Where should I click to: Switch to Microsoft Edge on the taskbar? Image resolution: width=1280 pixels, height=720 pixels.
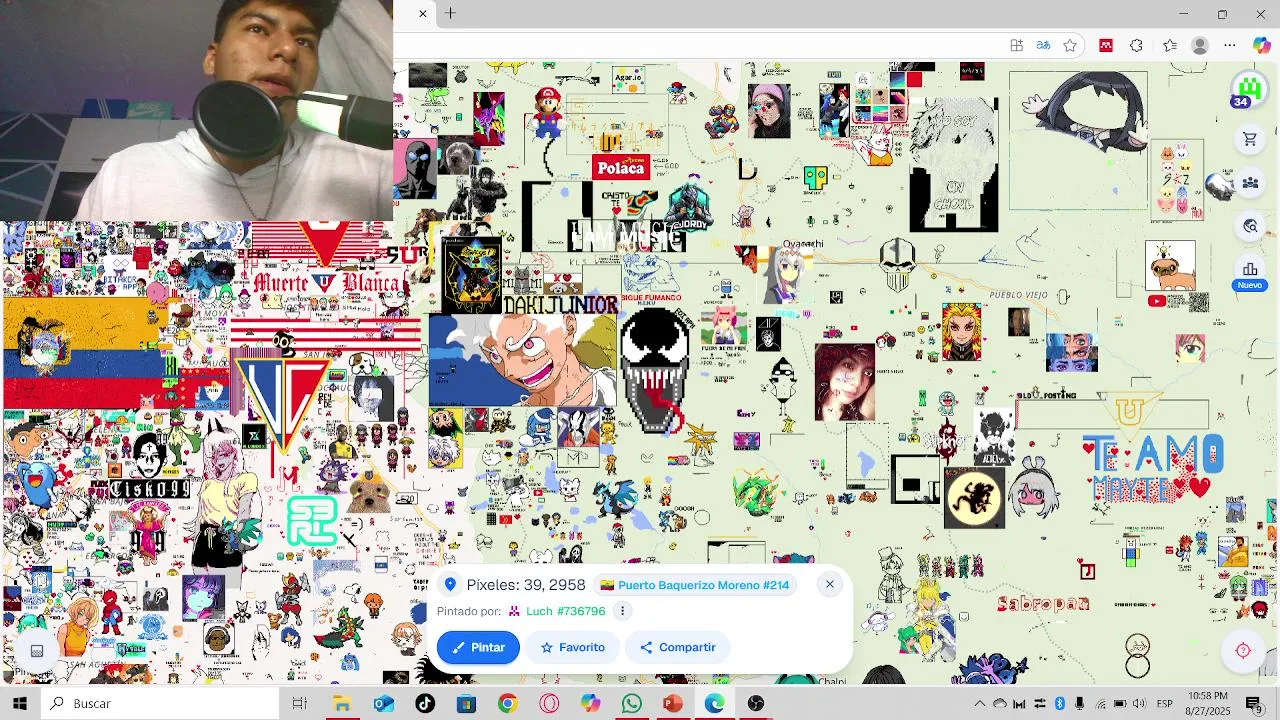tap(714, 703)
